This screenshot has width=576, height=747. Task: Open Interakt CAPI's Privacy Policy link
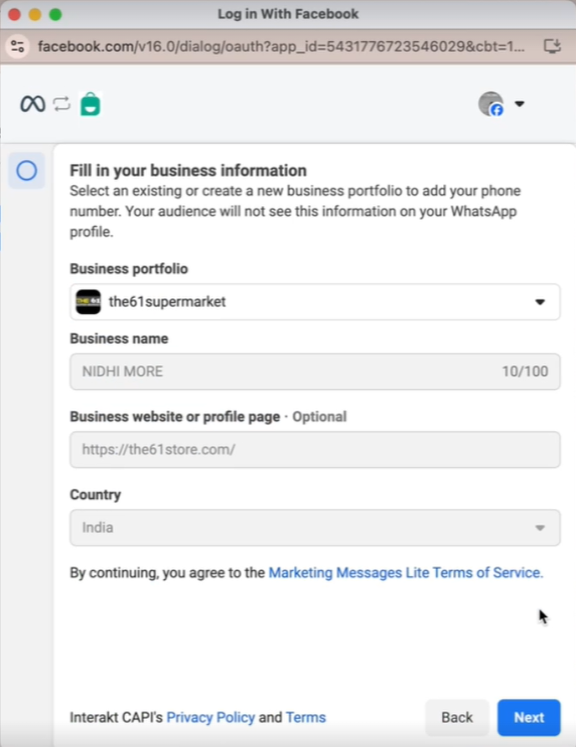click(x=211, y=717)
